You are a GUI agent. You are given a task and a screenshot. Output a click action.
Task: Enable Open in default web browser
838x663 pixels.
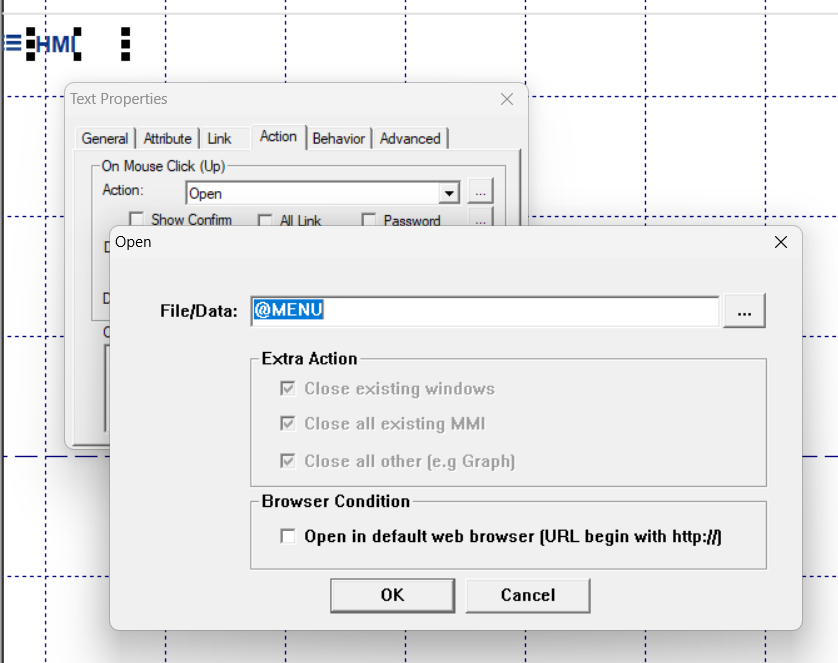point(288,537)
